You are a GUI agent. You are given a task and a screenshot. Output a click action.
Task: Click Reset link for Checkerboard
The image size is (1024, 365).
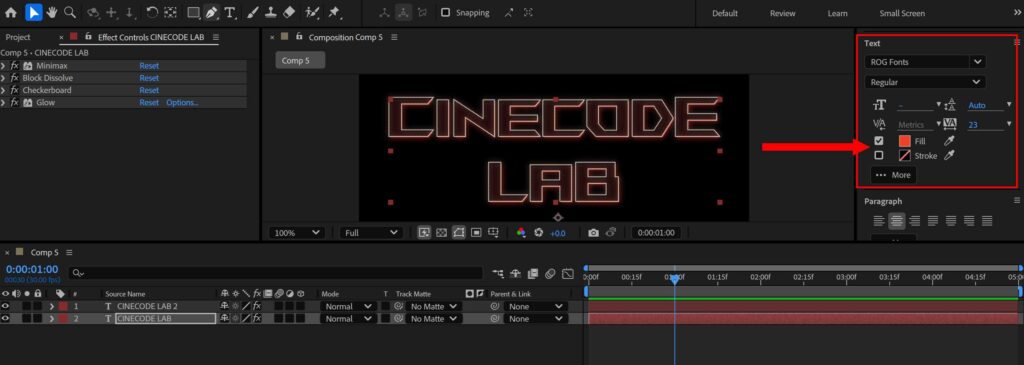click(x=149, y=90)
